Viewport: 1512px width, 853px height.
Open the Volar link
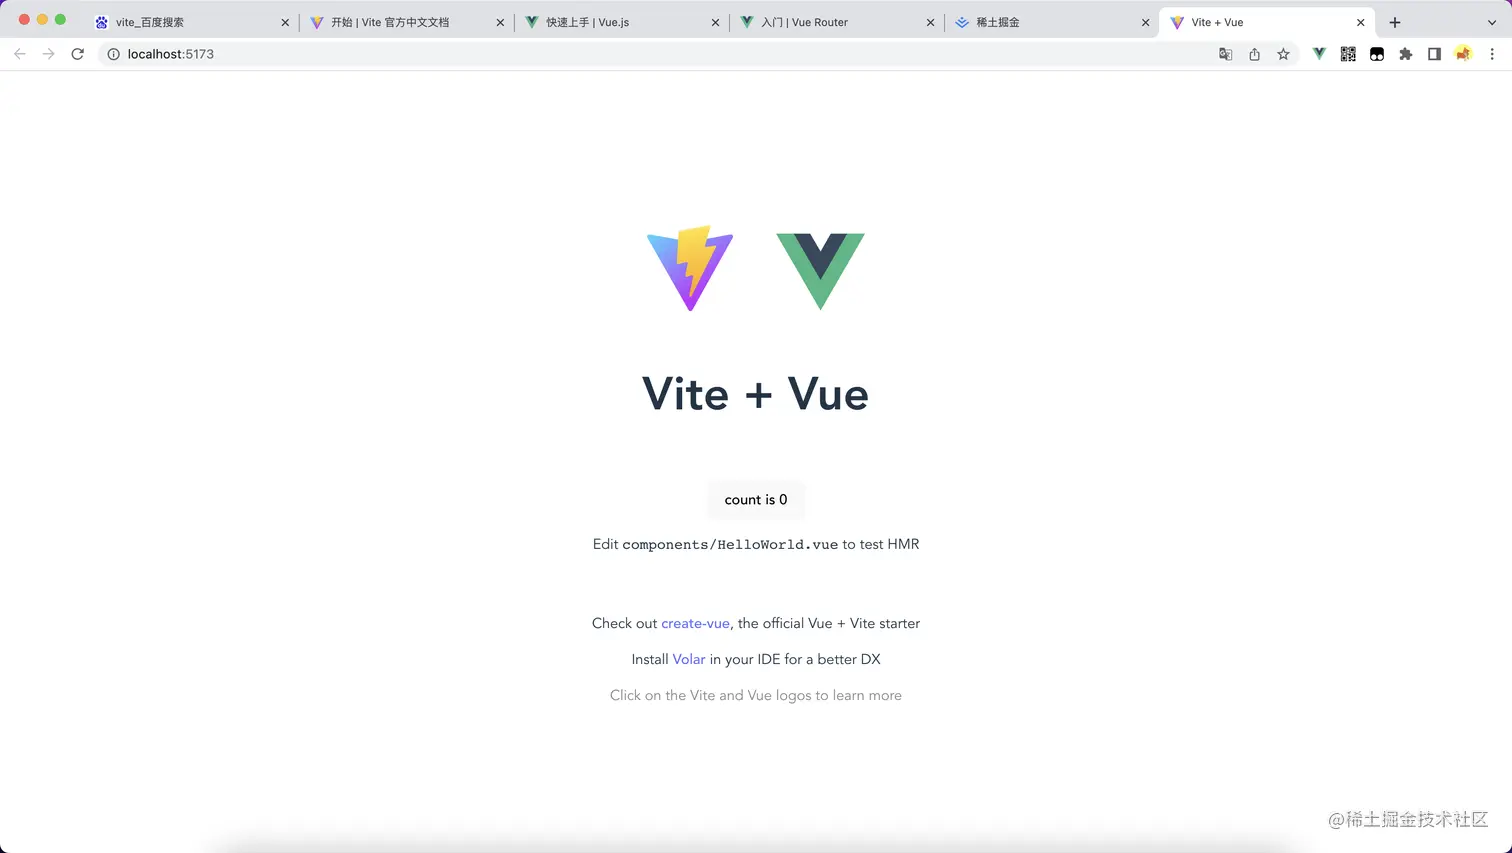click(689, 659)
